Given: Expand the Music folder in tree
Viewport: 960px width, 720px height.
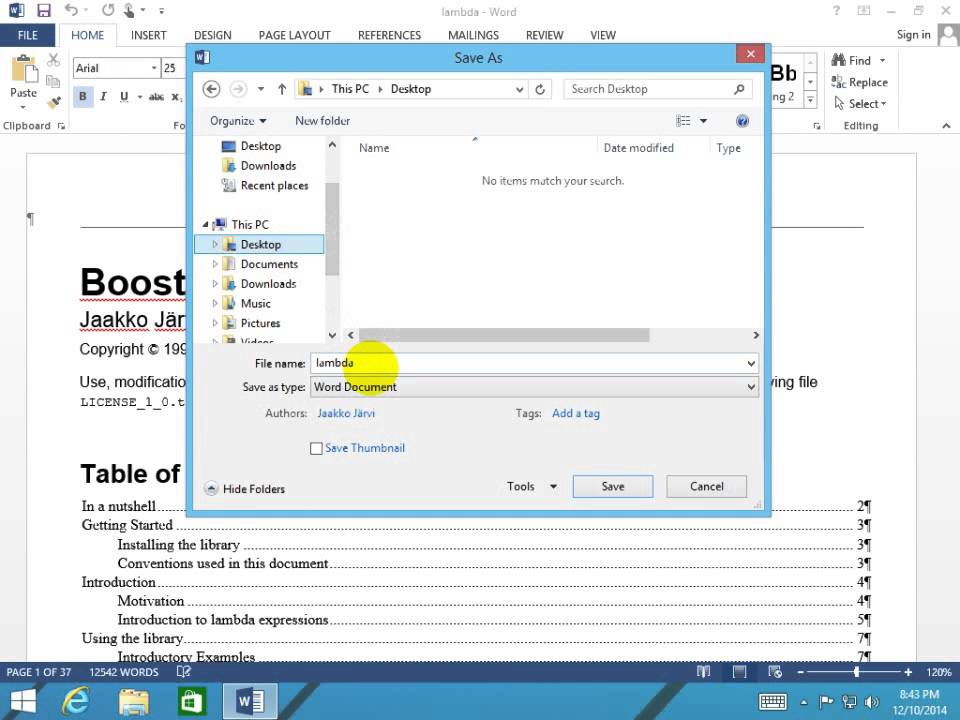Looking at the screenshot, I should (215, 303).
